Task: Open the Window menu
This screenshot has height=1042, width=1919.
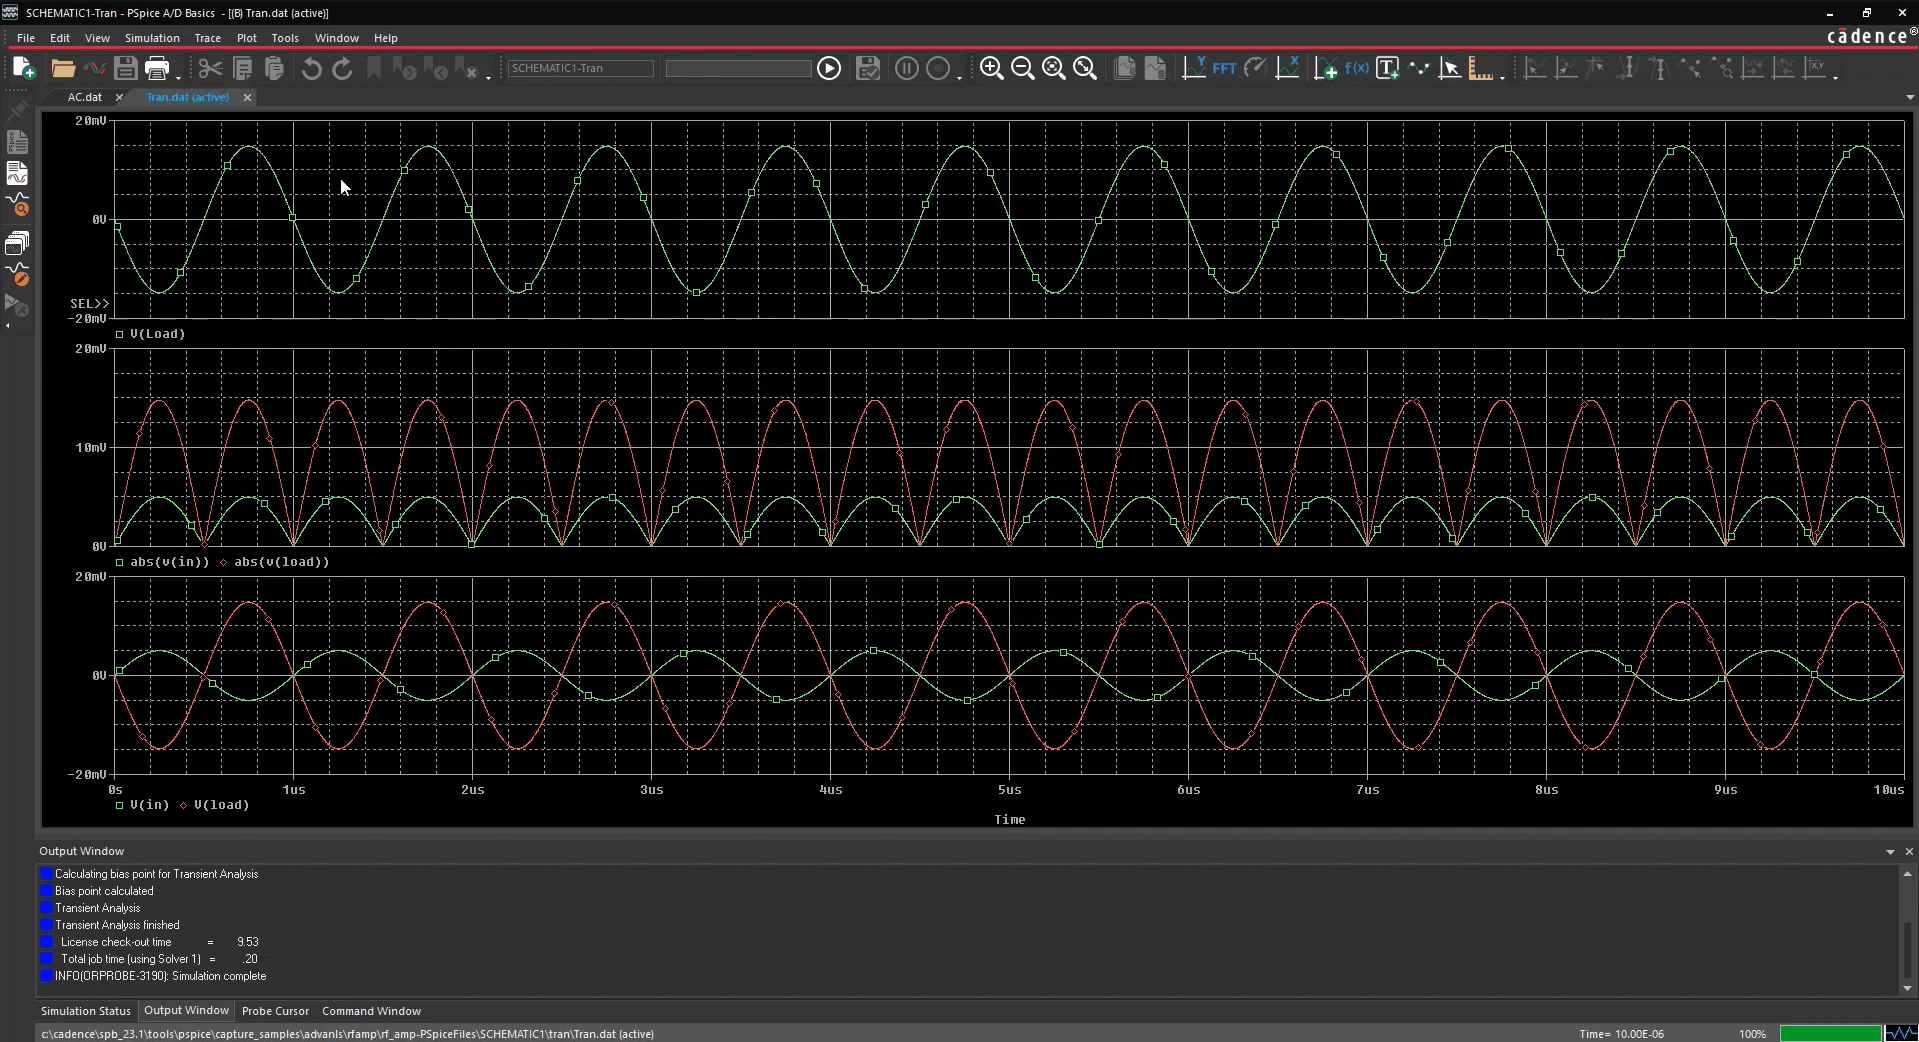Action: coord(337,38)
